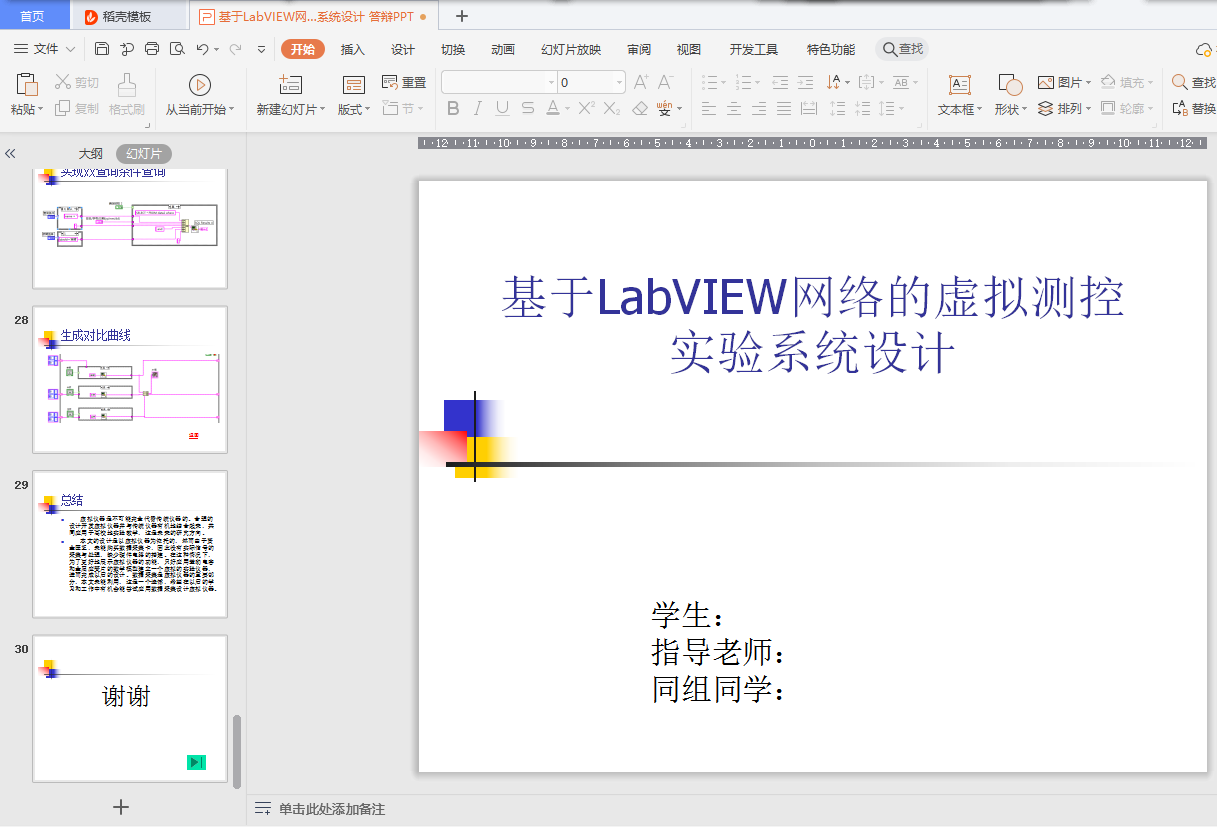Increase font size with A+ icon
Viewport: 1217px width, 827px height.
coord(641,82)
